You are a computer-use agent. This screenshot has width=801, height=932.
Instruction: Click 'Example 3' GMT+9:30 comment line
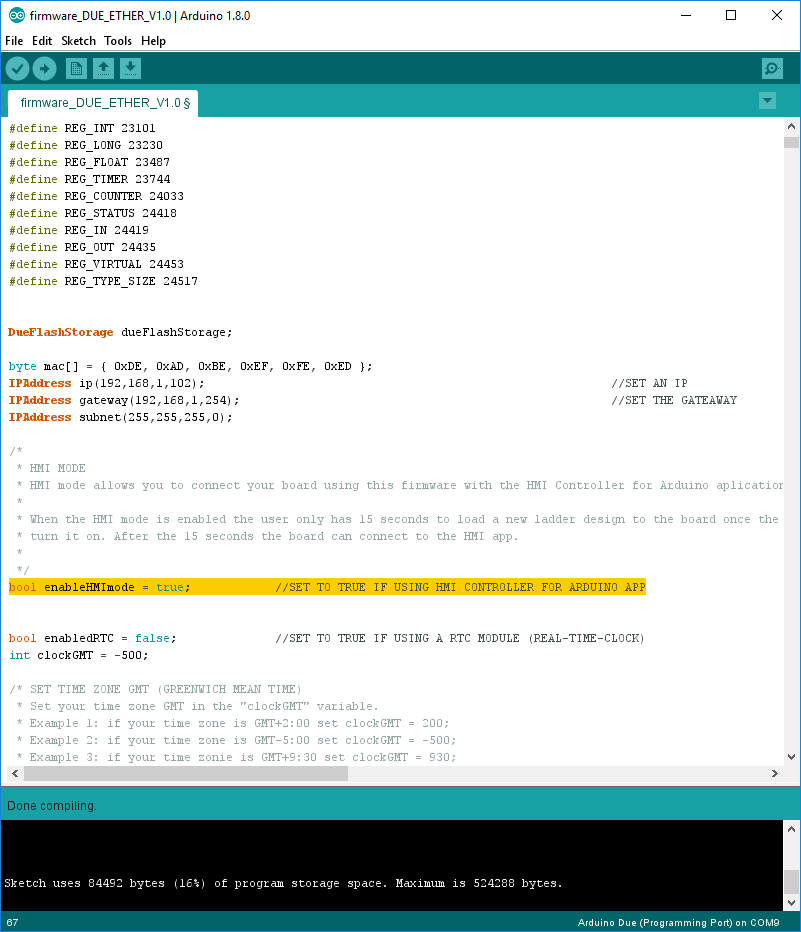point(236,757)
